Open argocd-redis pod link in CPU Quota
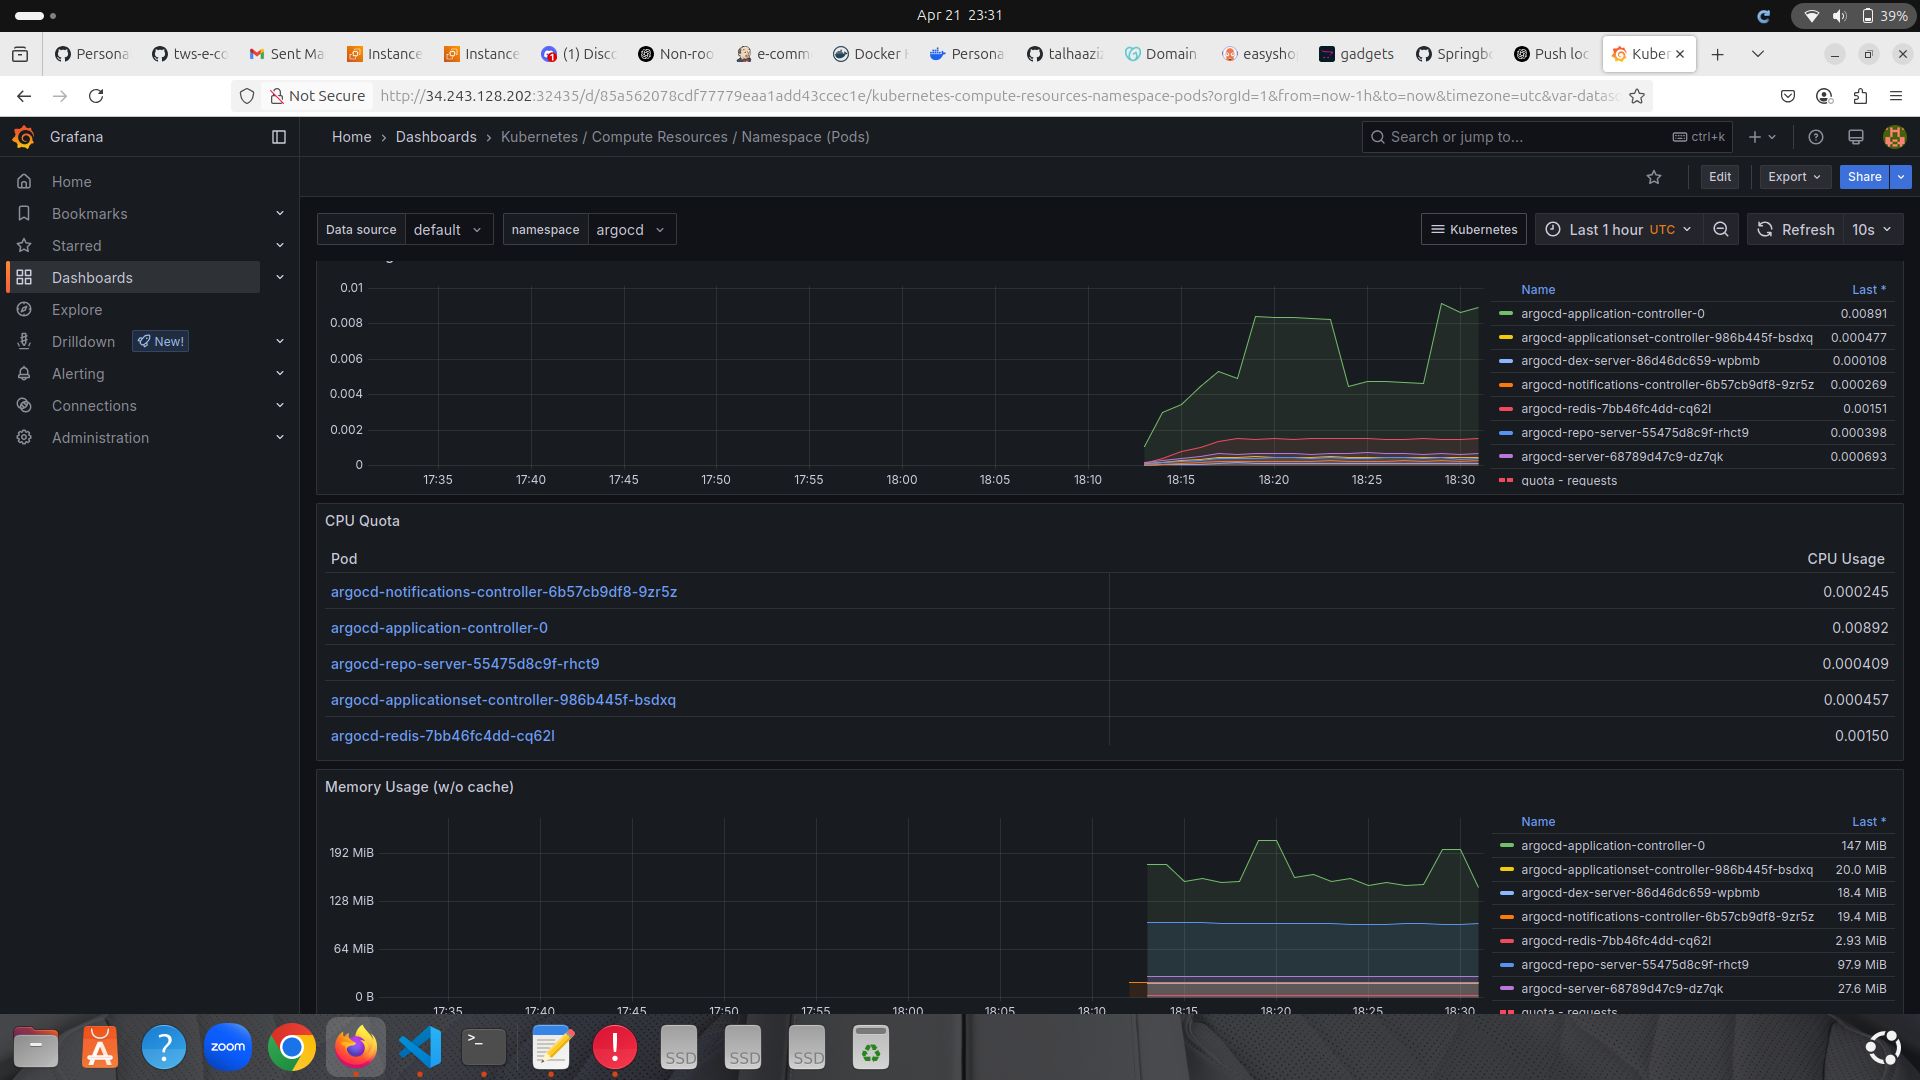The image size is (1920, 1080). tap(442, 736)
